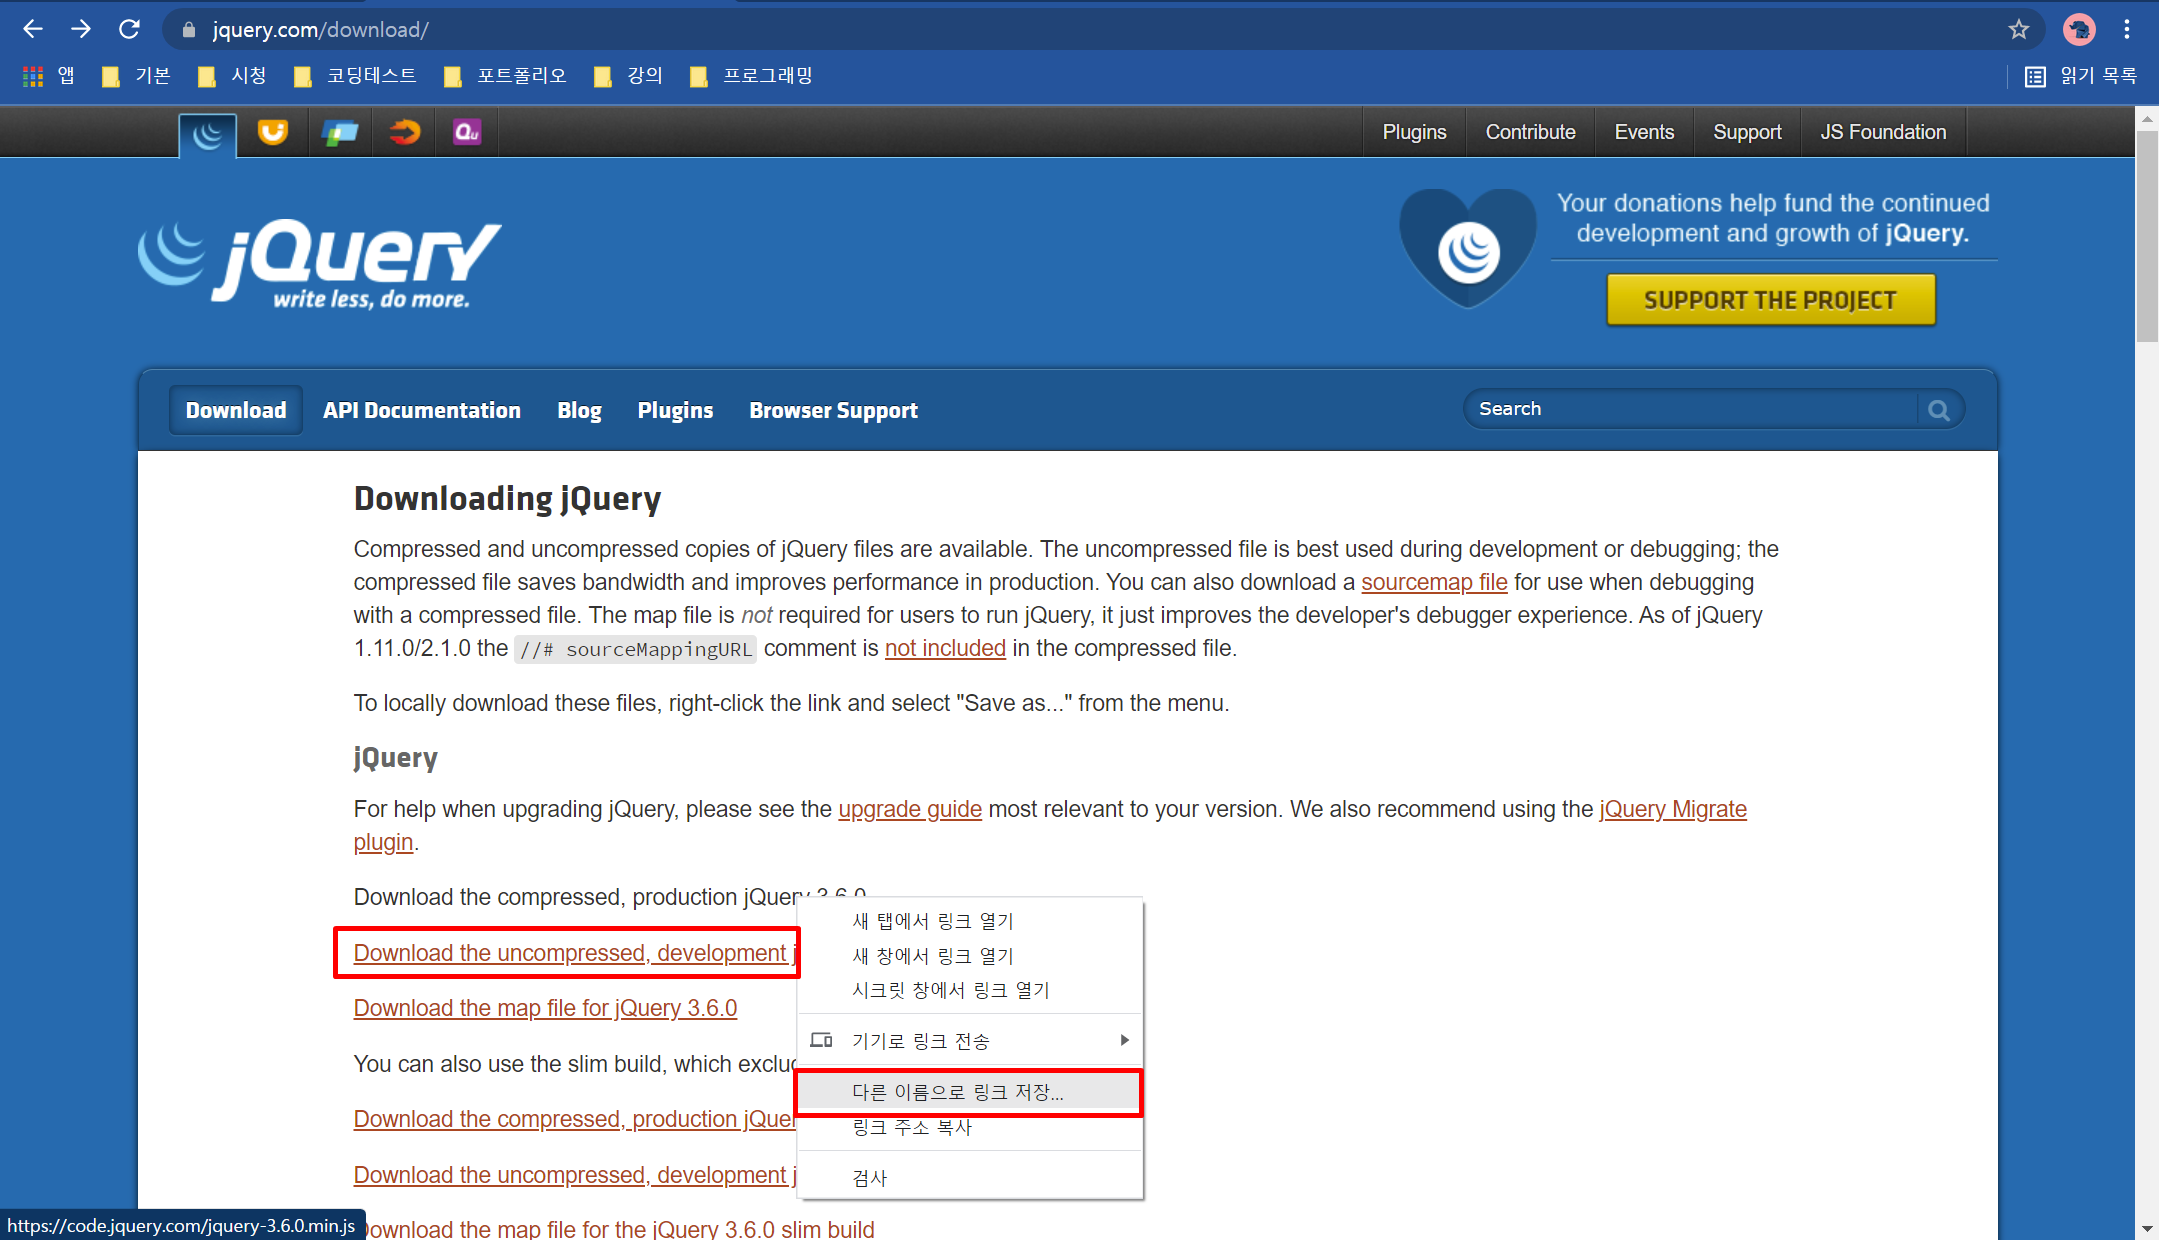Click the QUnit project icon
This screenshot has width=2159, height=1240.
tap(467, 132)
